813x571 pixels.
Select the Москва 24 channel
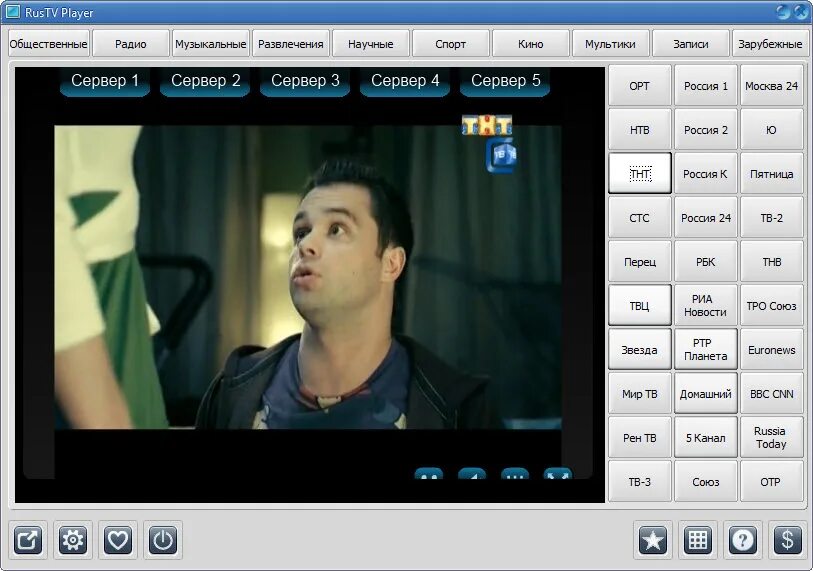pos(772,86)
